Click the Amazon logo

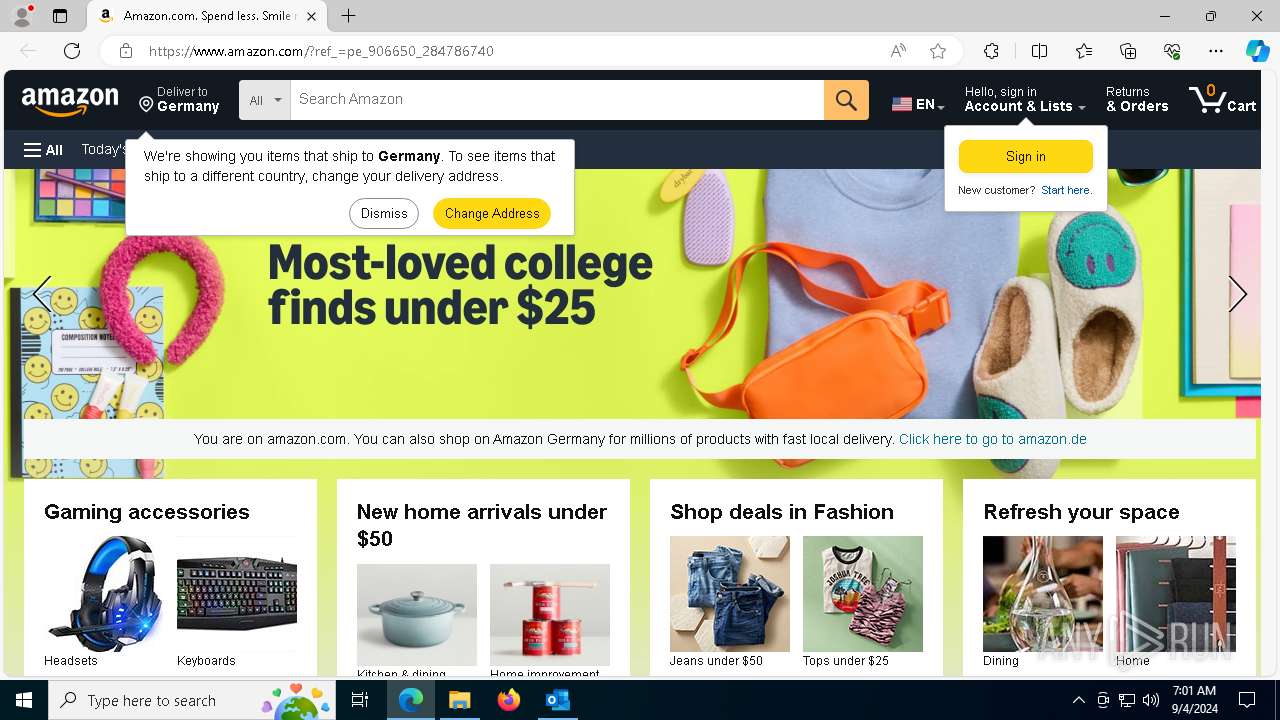(x=70, y=100)
